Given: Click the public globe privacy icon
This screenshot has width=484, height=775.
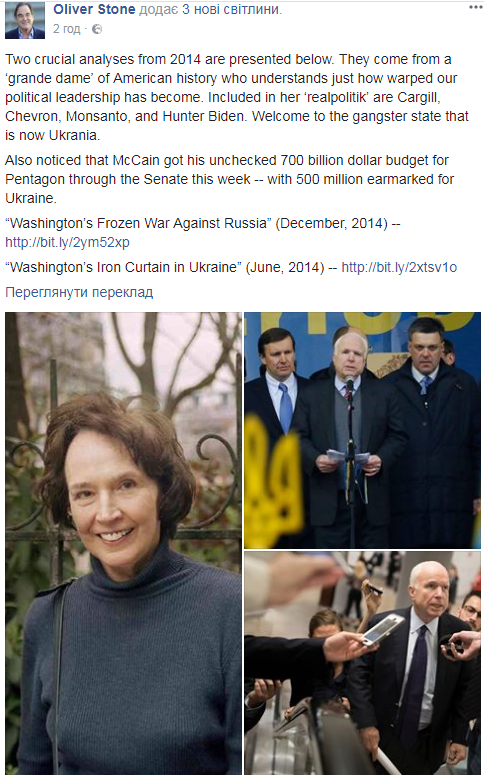Looking at the screenshot, I should click(97, 29).
